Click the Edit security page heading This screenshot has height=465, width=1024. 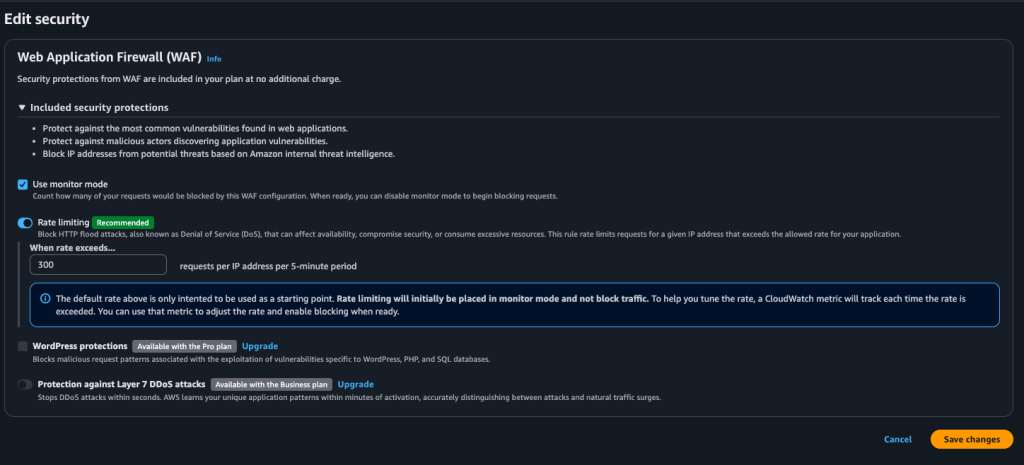pos(47,18)
